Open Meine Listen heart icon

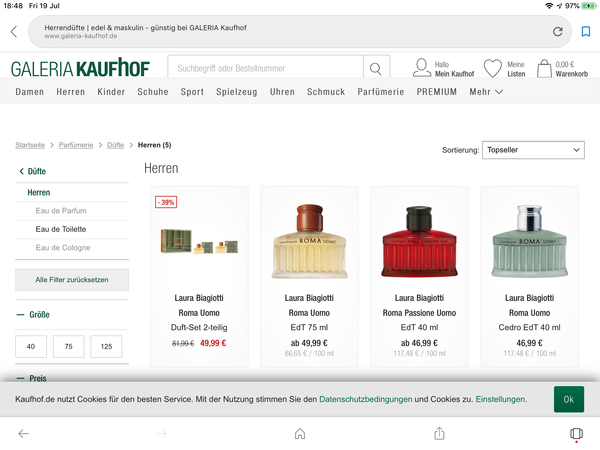(x=492, y=68)
